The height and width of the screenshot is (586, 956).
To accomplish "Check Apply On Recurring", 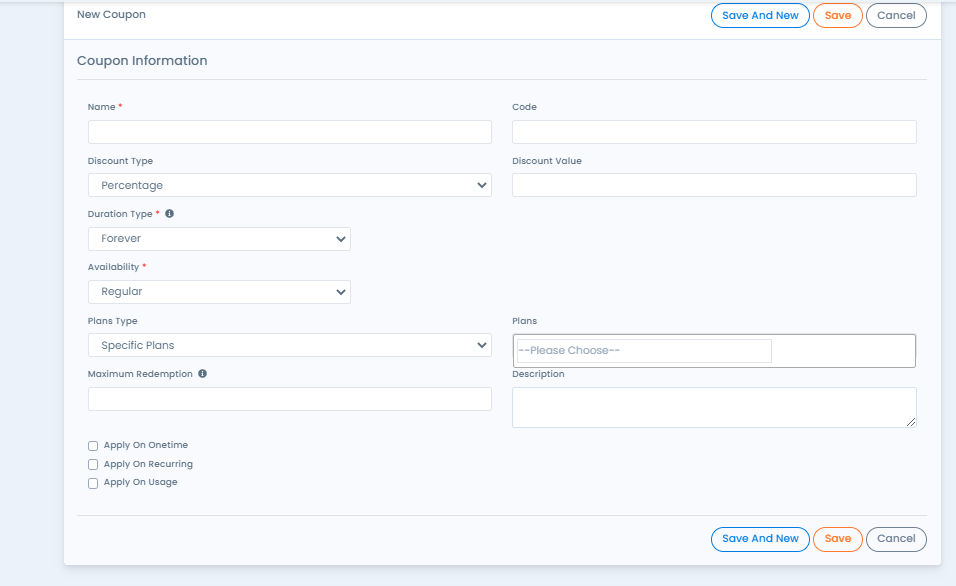I will [x=93, y=464].
